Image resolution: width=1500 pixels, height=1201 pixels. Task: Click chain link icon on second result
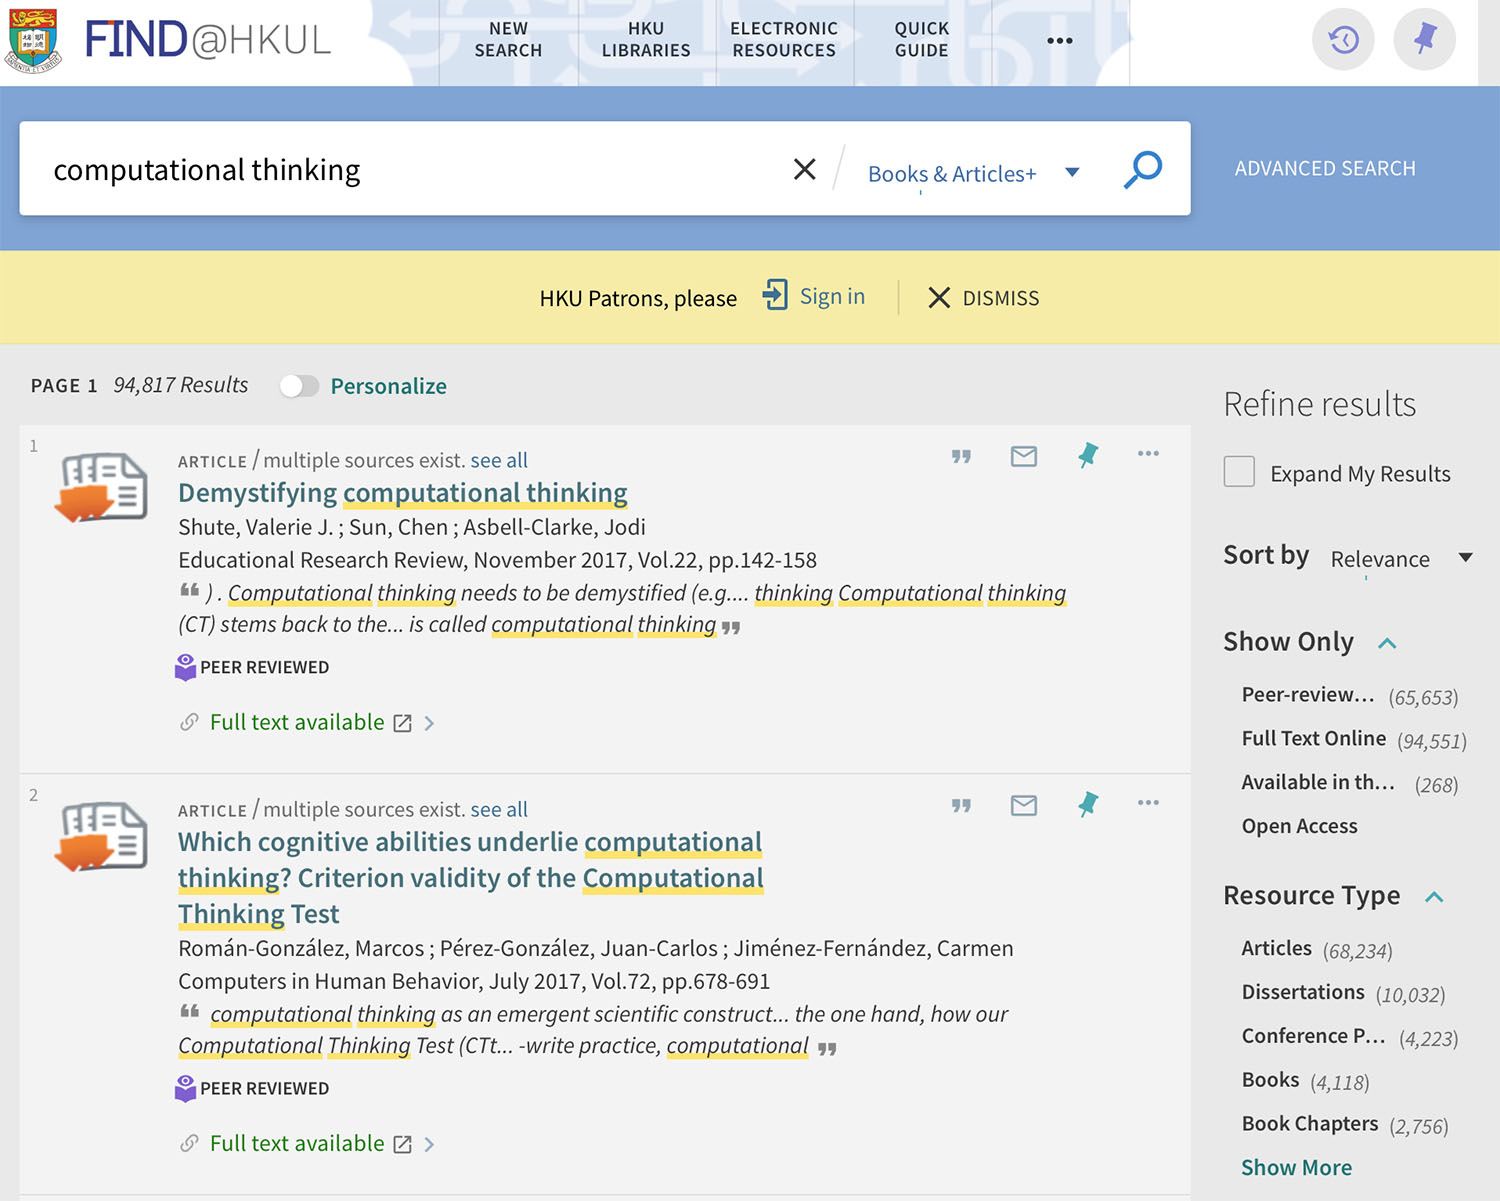[189, 1143]
